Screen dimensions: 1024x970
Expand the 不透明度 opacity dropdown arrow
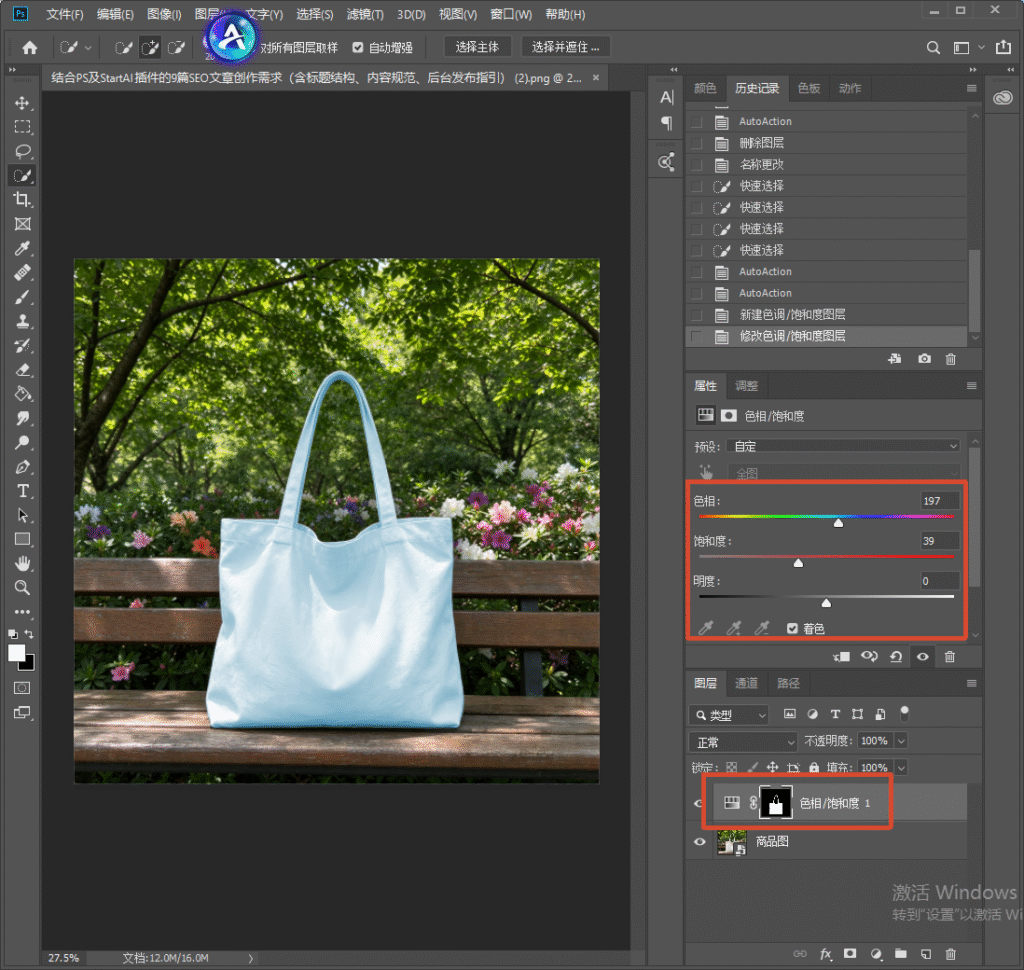coord(901,741)
